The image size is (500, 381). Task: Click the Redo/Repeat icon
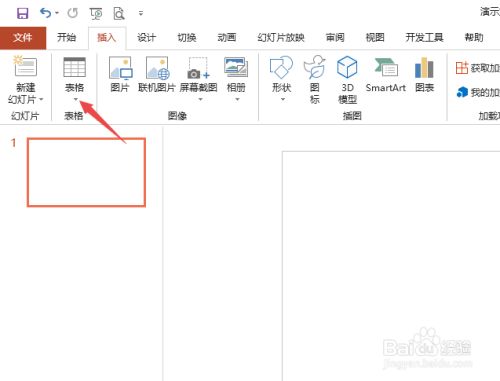72,13
